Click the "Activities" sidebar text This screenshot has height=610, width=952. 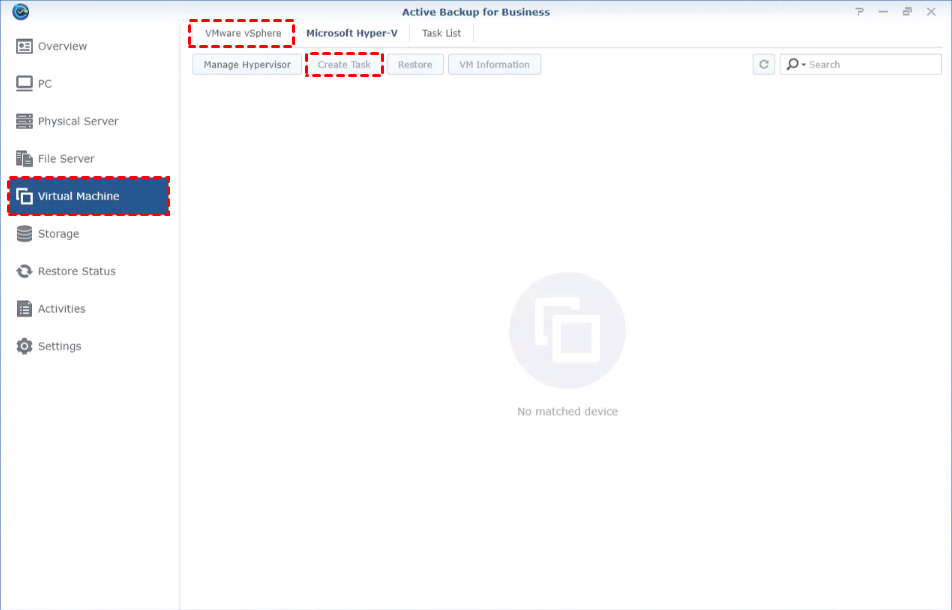[61, 309]
